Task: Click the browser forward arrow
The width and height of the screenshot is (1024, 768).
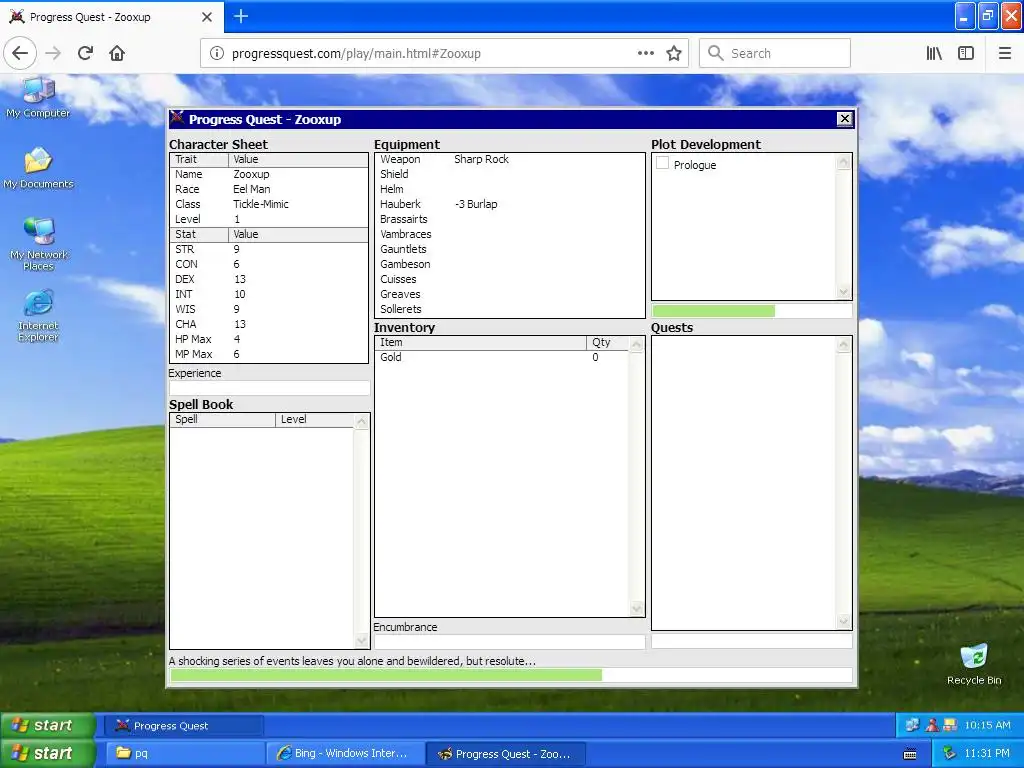Action: coord(53,53)
